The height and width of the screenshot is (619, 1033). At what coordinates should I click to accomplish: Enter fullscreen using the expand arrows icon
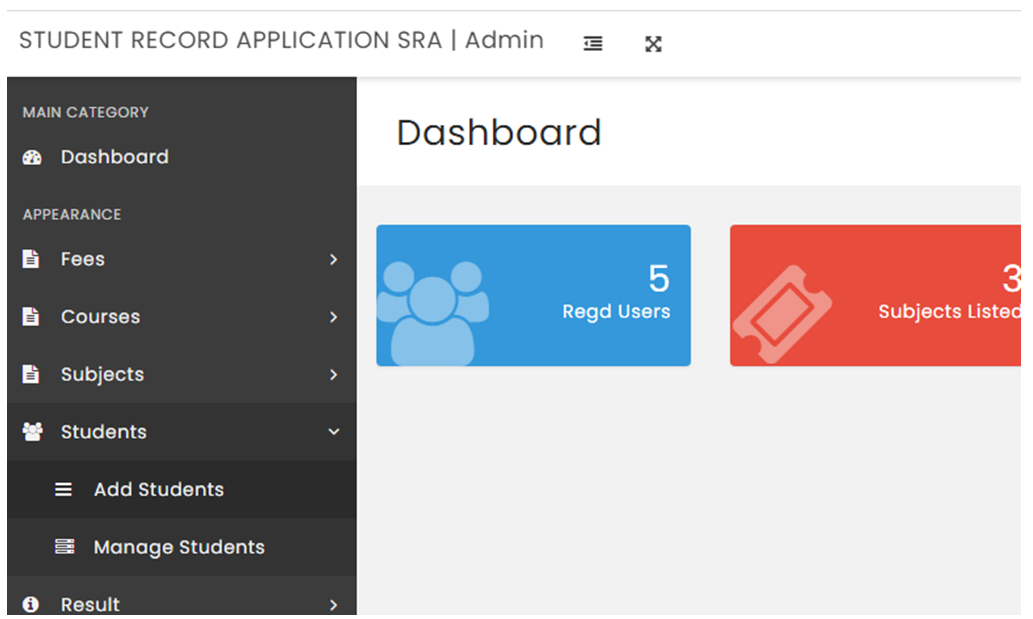click(653, 44)
